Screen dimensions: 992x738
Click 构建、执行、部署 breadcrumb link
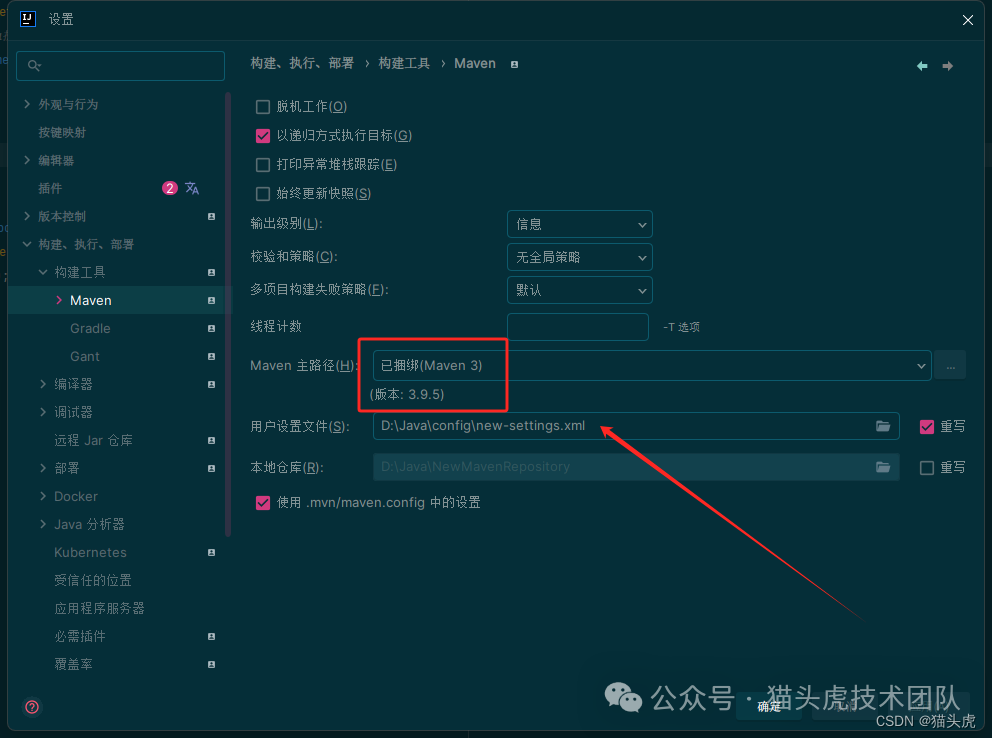(302, 63)
